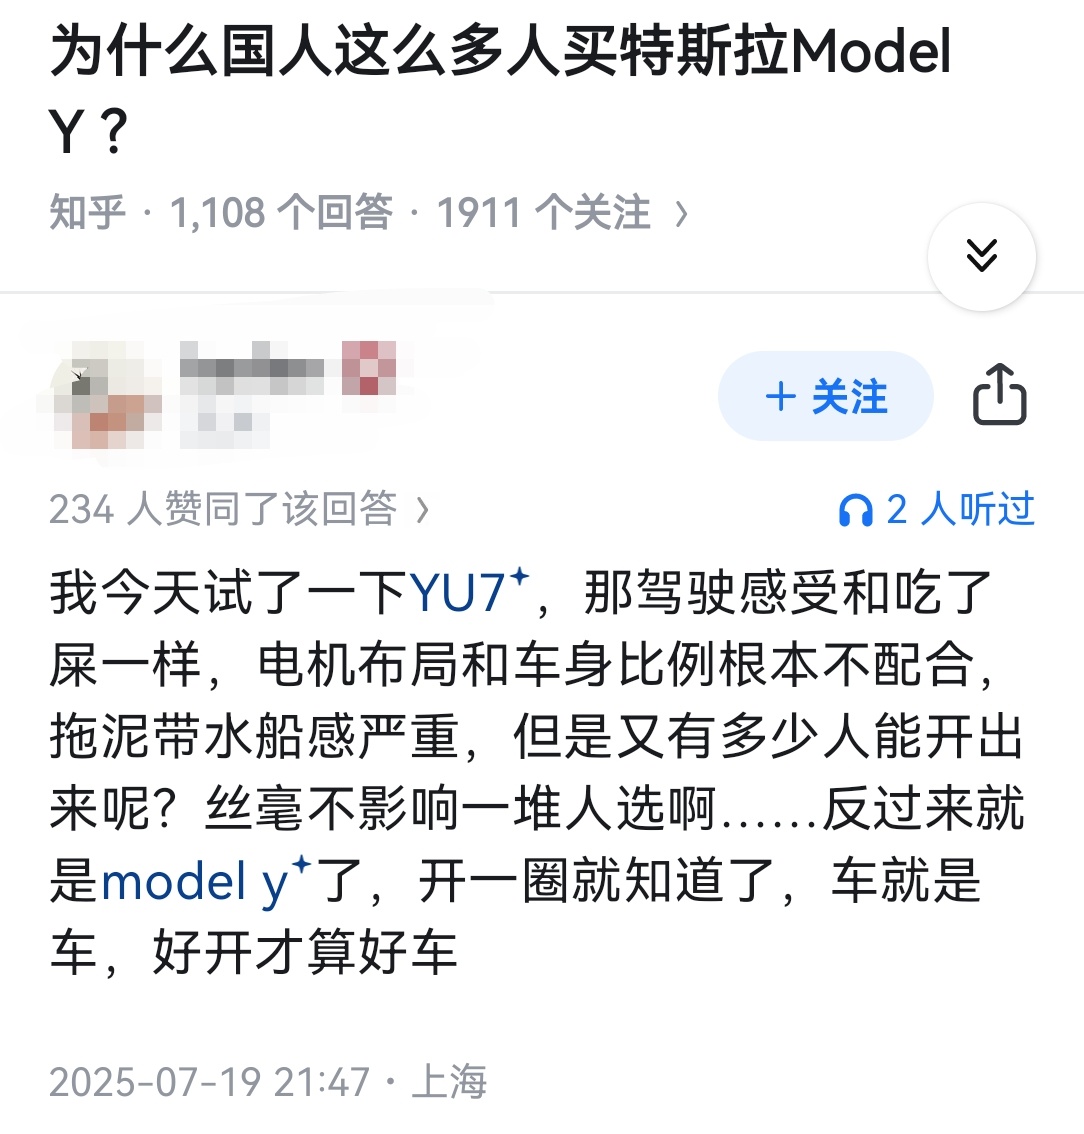Tap the pixelated user avatar
Viewport: 1084px width, 1134px height.
(101, 396)
